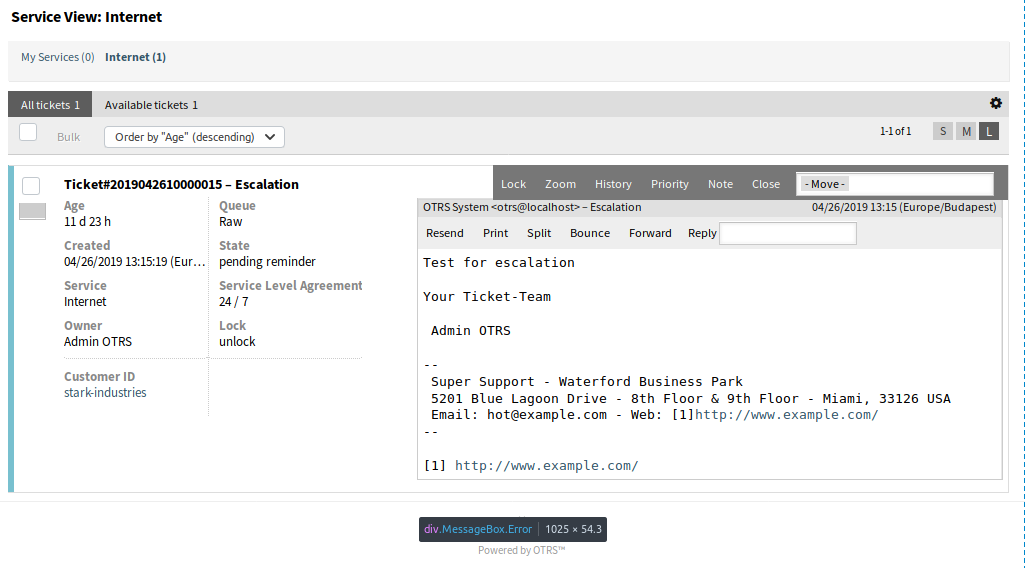Click Powered by OTRS footer link
This screenshot has height=568, width=1025.
coord(522,550)
